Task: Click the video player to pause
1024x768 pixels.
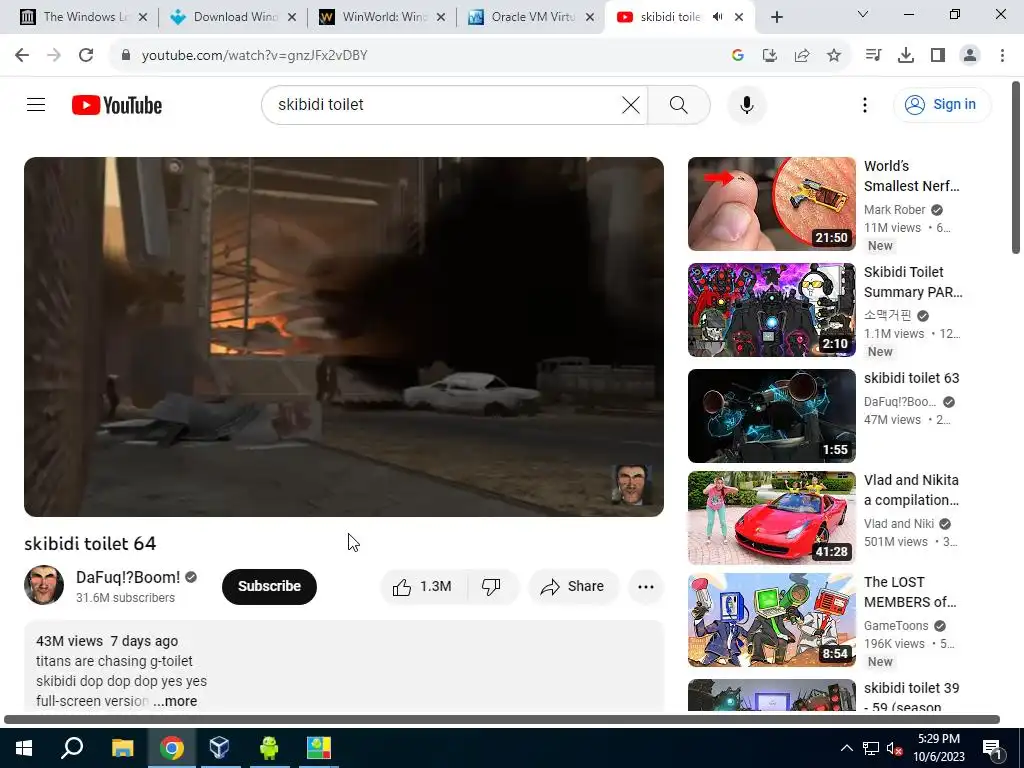Action: coord(344,336)
